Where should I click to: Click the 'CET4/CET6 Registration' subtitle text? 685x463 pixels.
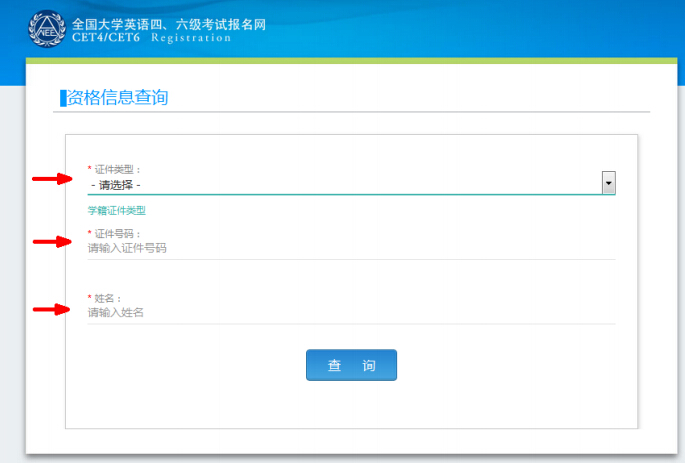tap(151, 38)
